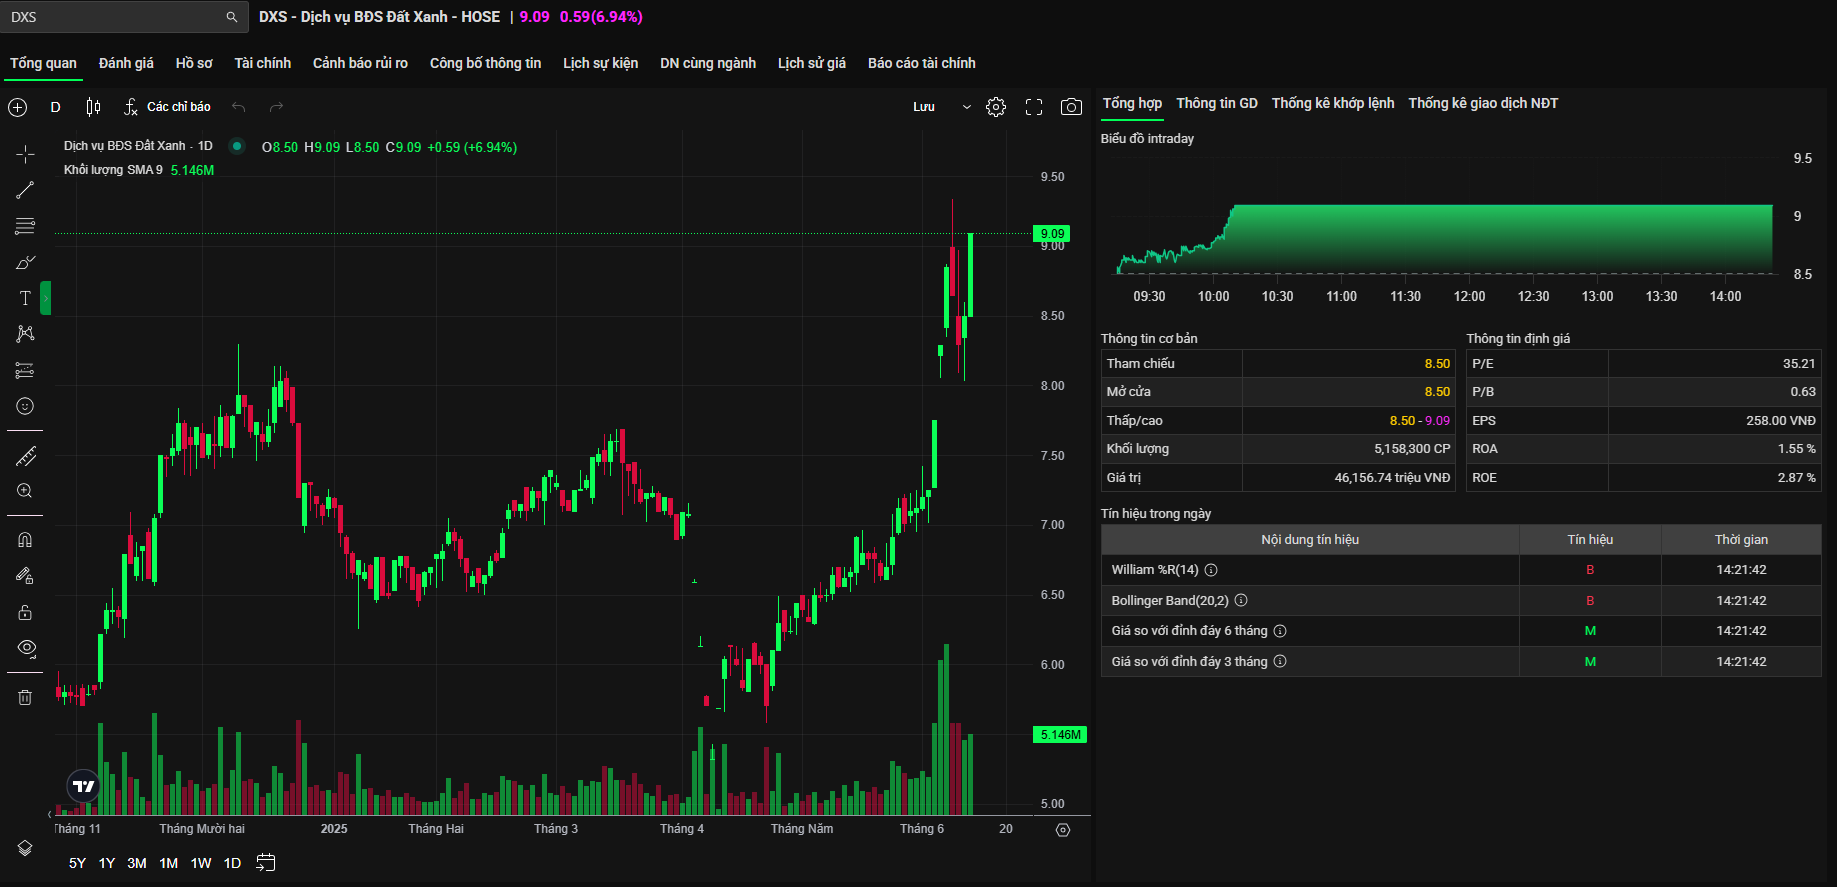Toggle magnet mode
This screenshot has height=887, width=1837.
[26, 540]
